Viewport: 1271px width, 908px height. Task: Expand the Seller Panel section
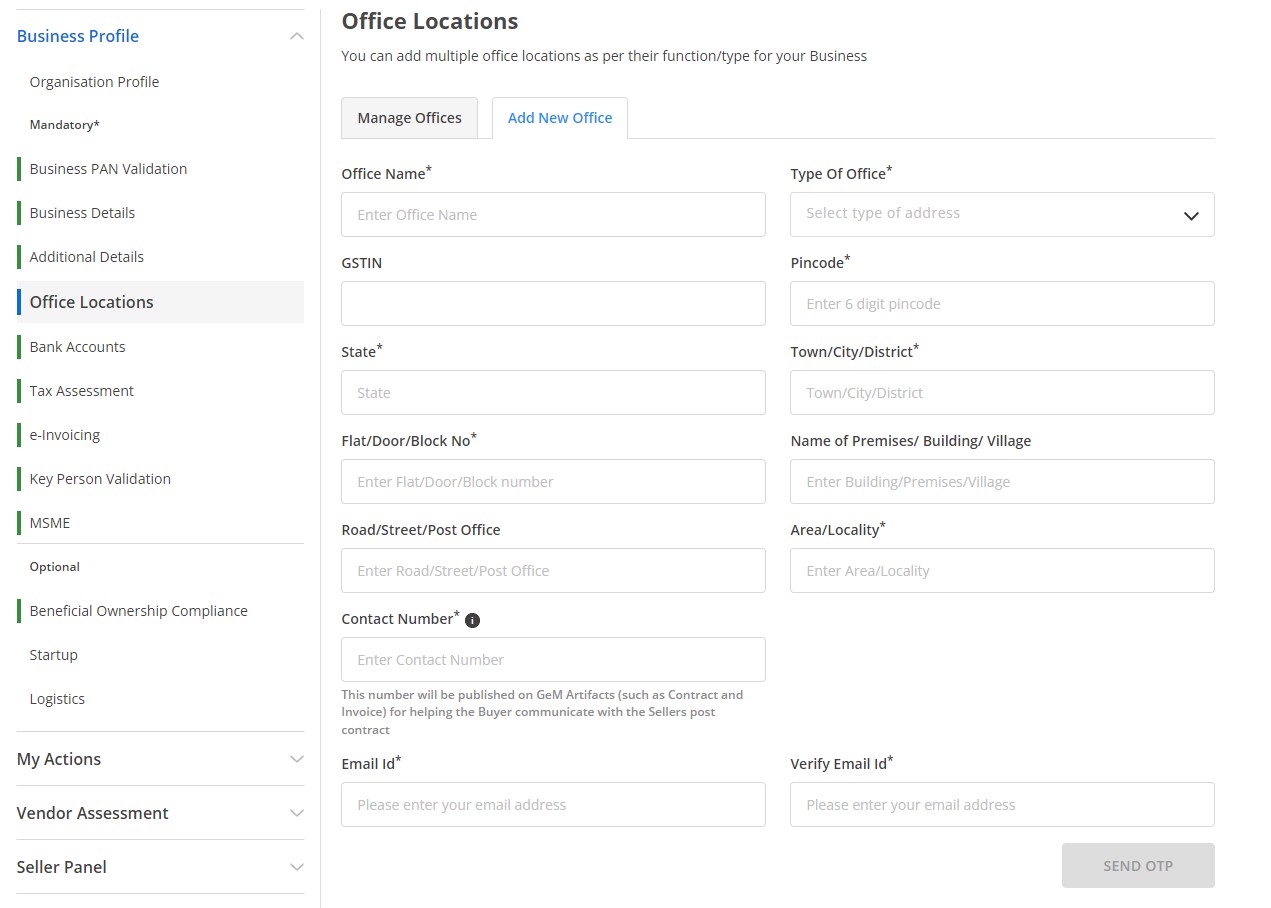click(x=295, y=866)
